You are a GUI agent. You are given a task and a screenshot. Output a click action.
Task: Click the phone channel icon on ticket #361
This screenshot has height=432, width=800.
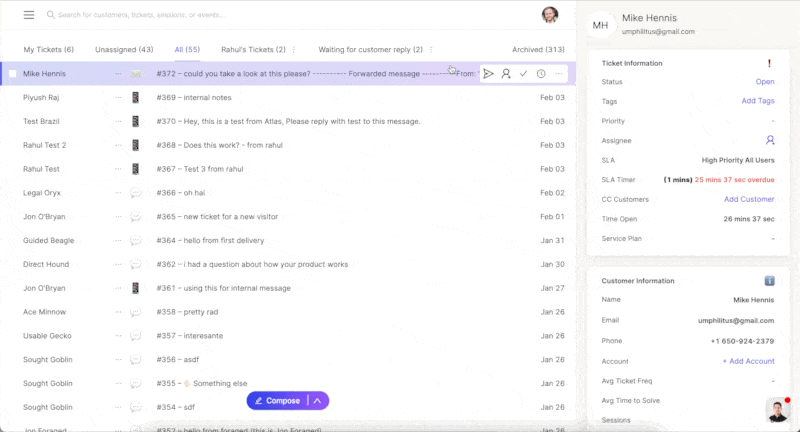point(135,288)
